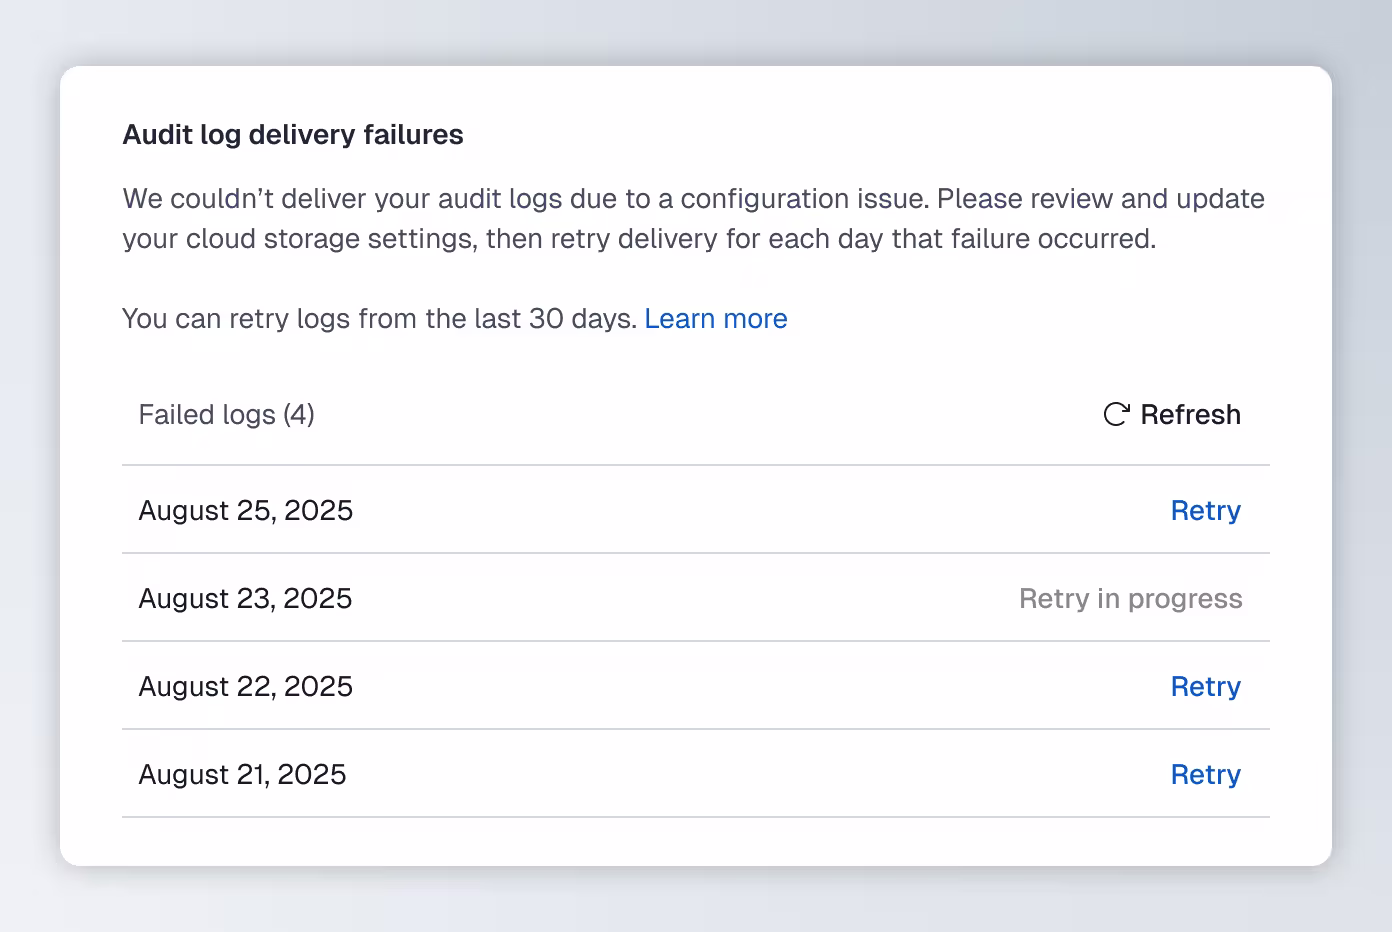This screenshot has width=1392, height=932.
Task: Retry delivery for August 22, 2025
Action: pos(1205,686)
